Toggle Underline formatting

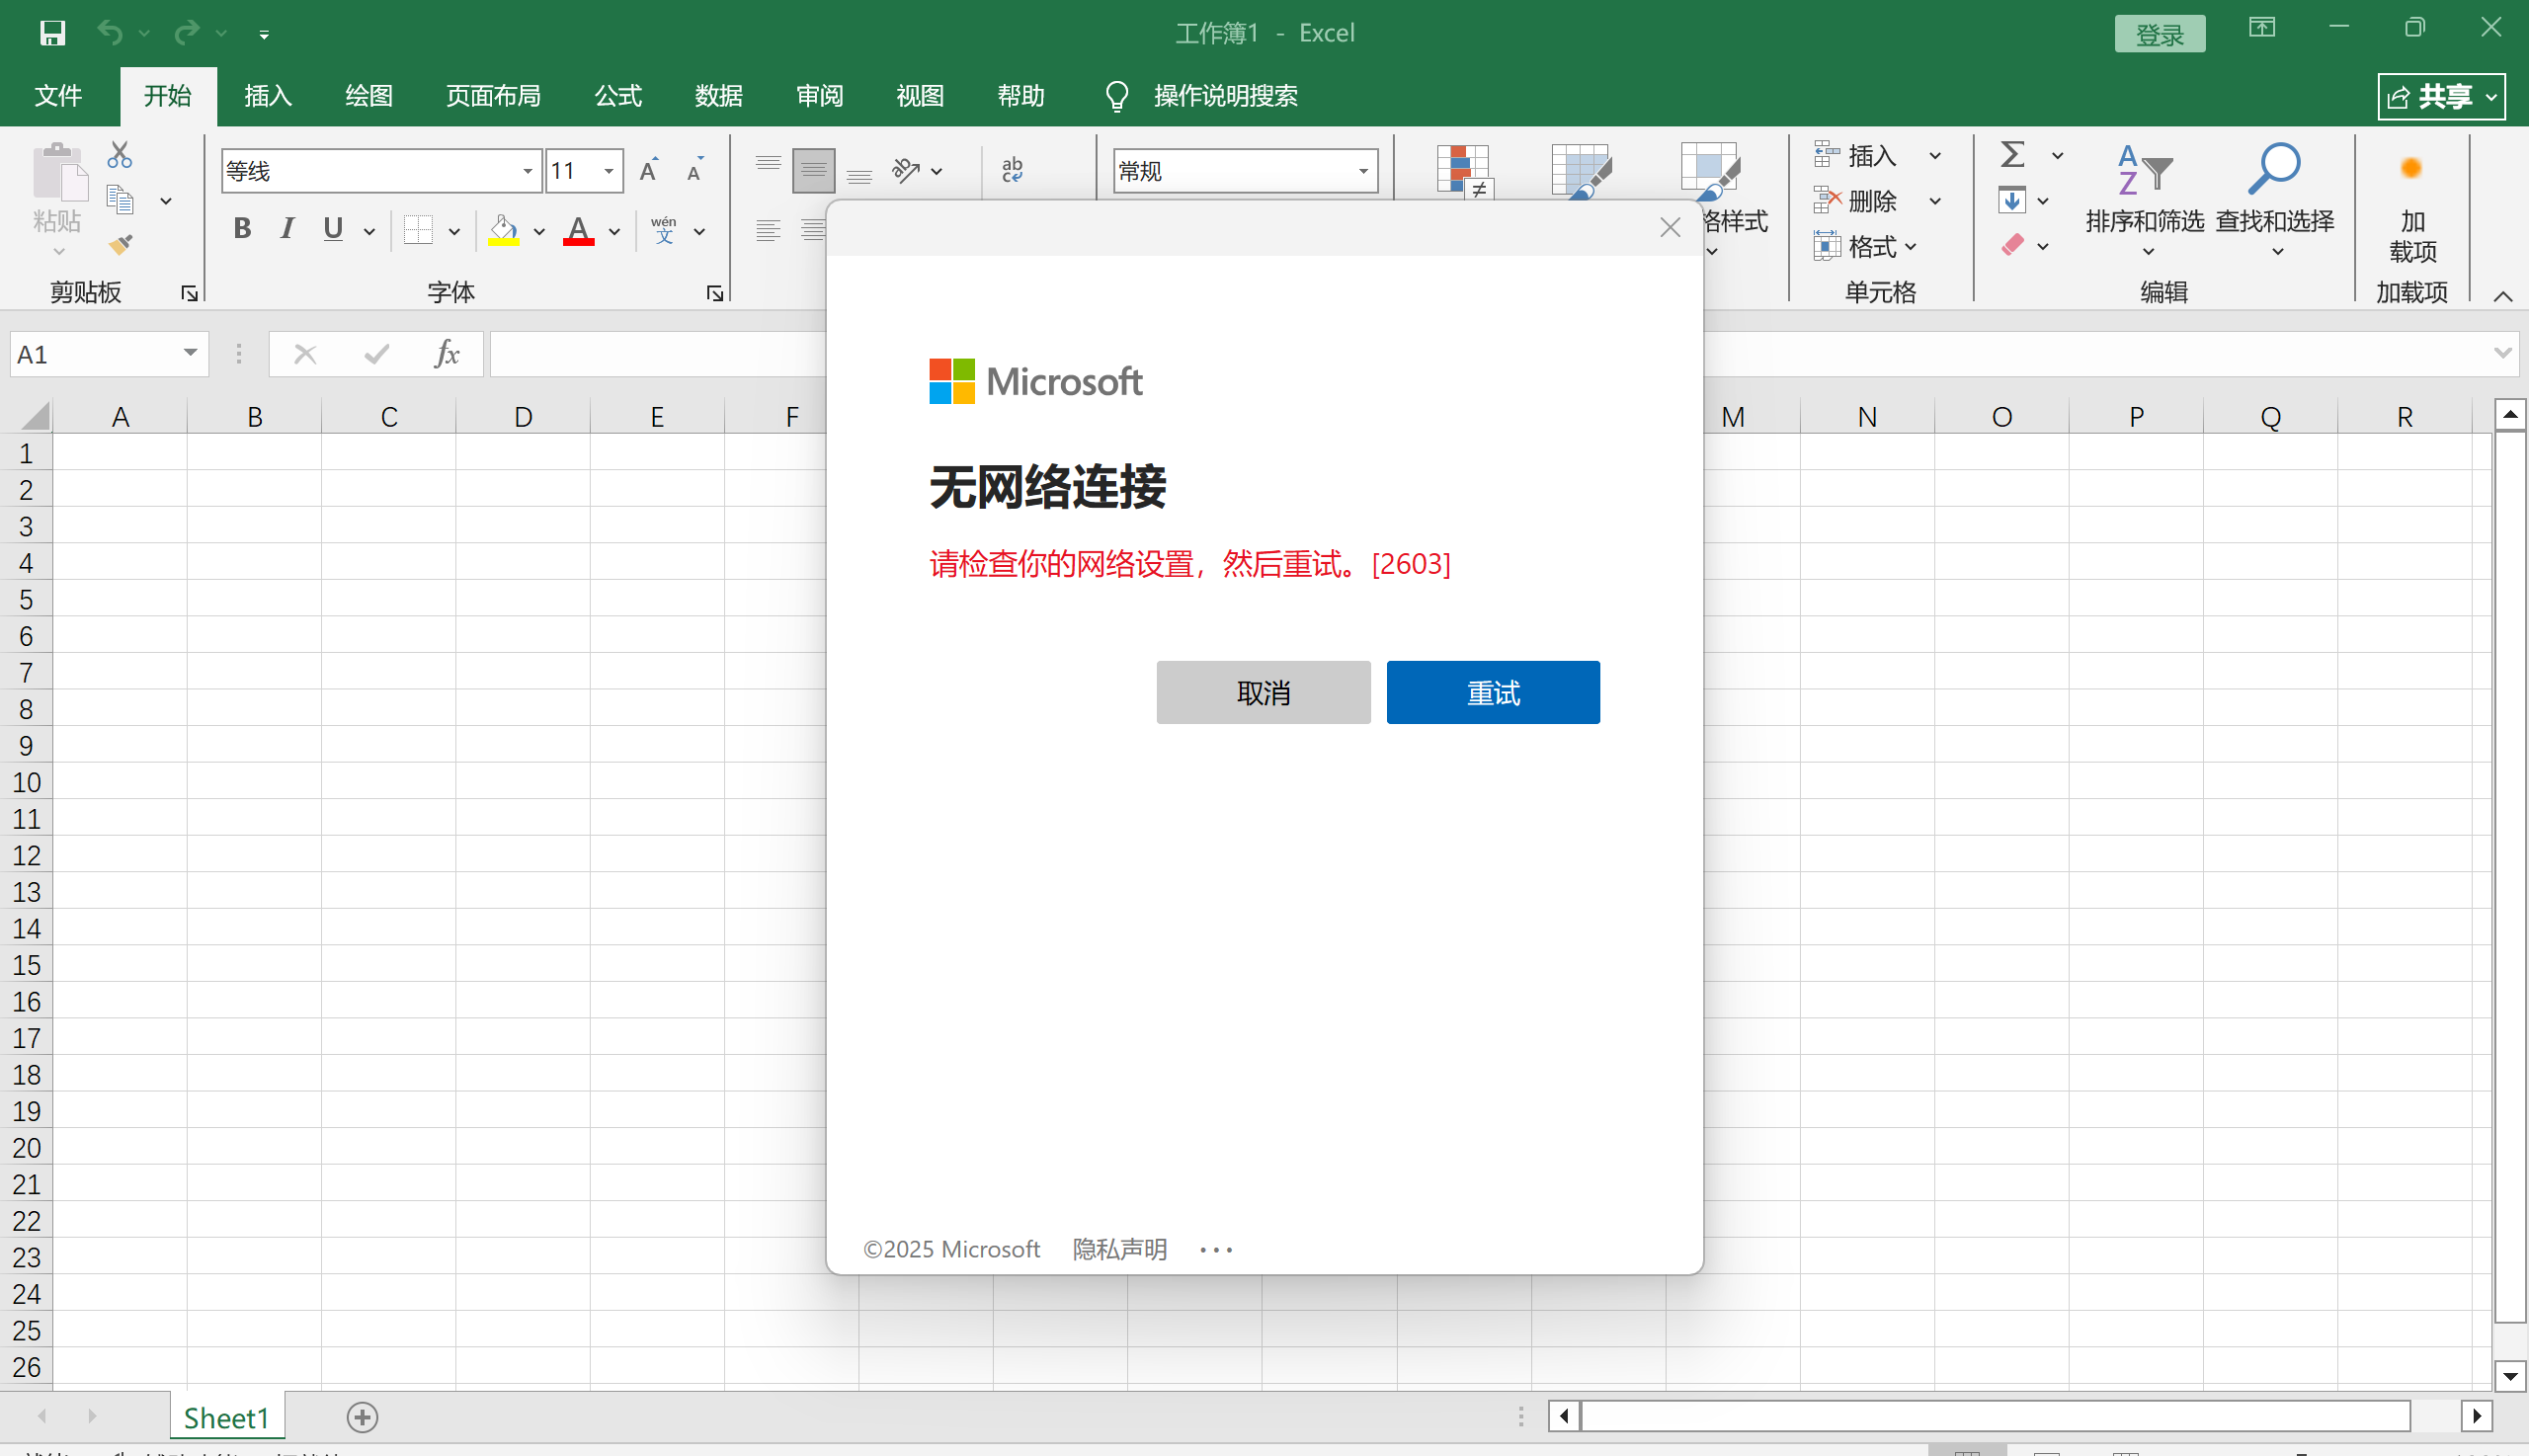(333, 229)
